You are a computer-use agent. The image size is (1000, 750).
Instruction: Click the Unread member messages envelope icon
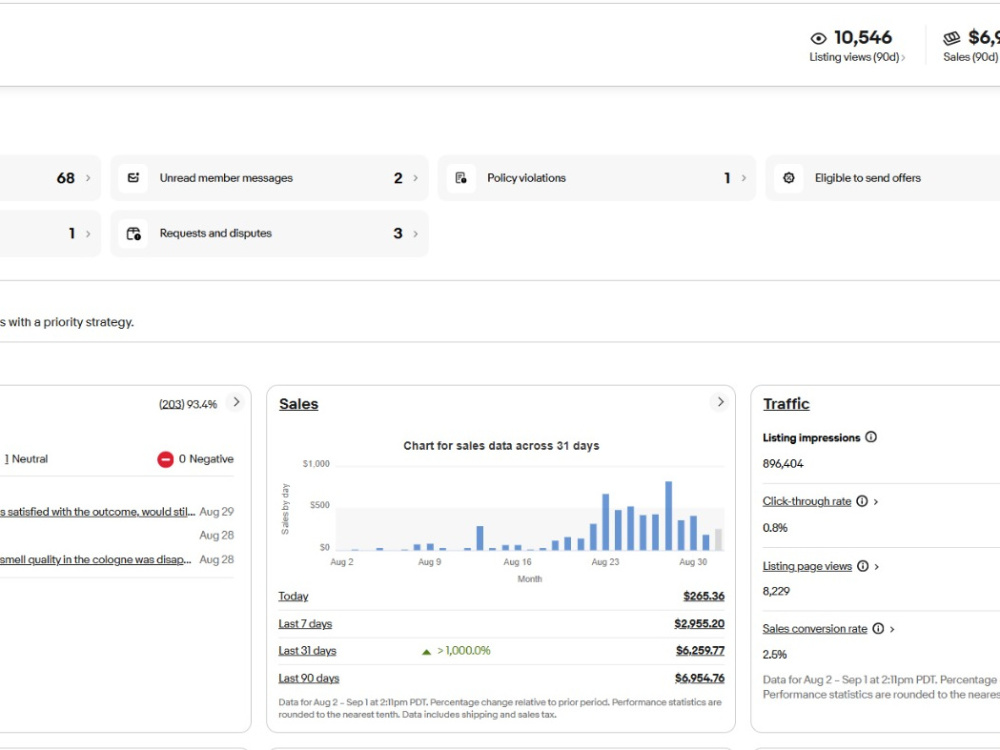tap(133, 178)
